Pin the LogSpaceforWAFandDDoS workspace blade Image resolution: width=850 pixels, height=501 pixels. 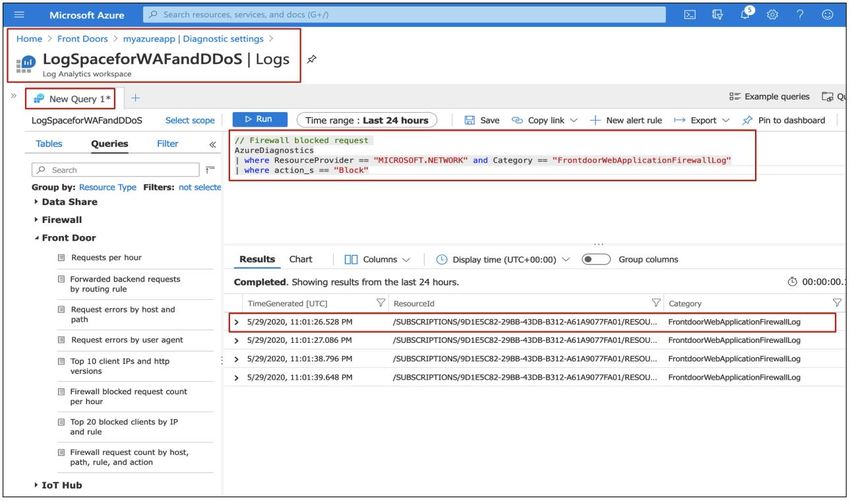tap(312, 60)
